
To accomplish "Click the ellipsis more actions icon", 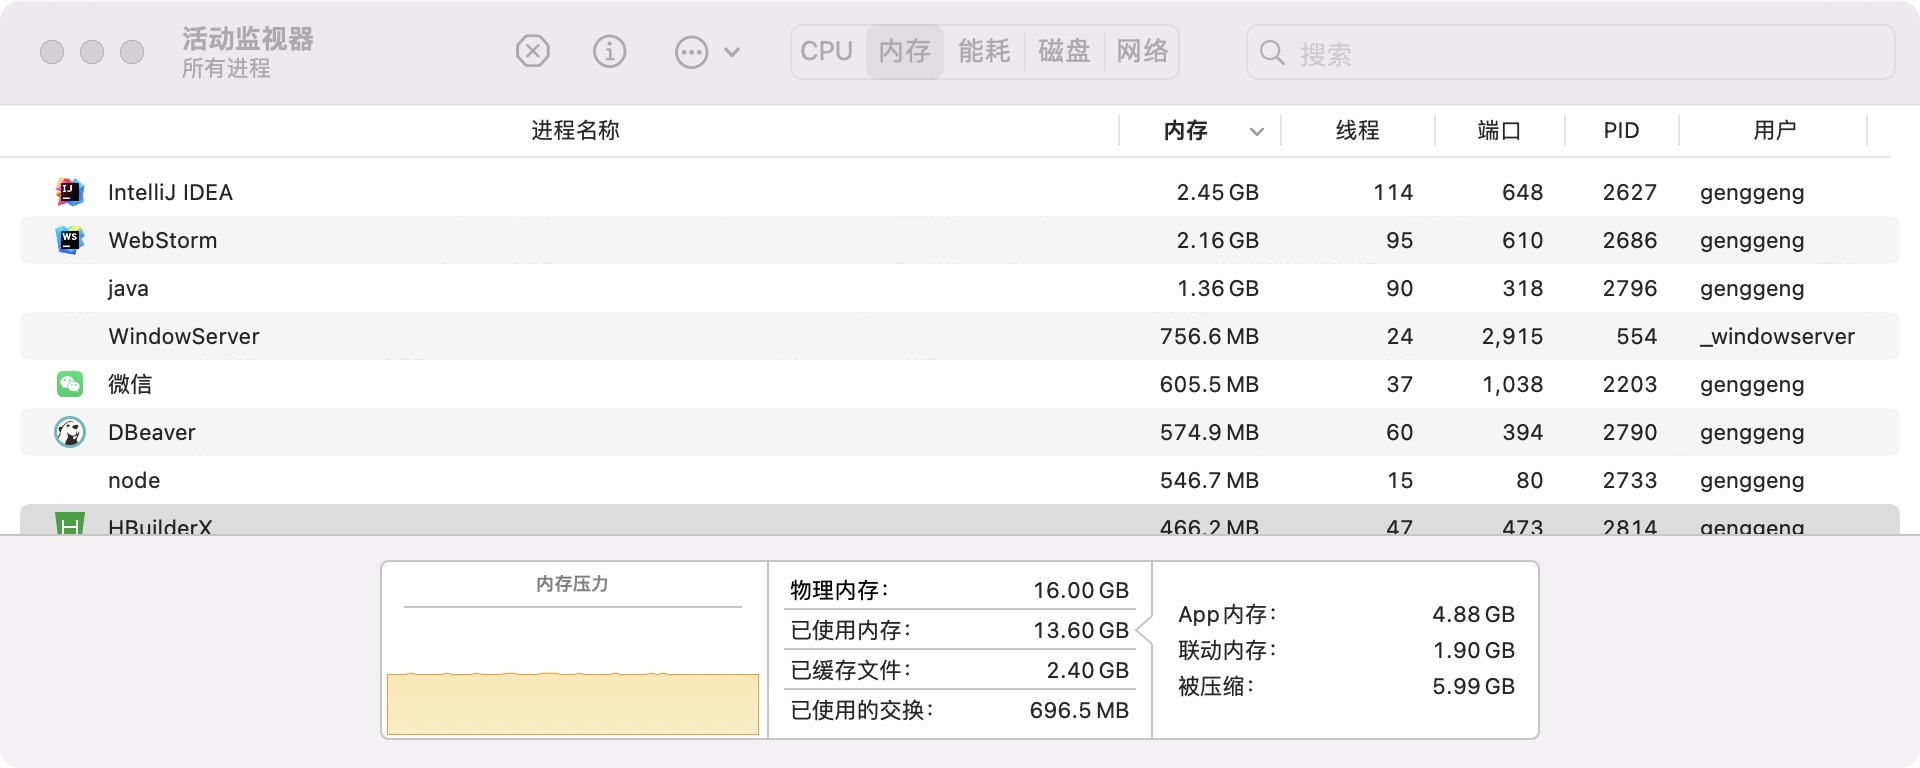I will 691,52.
